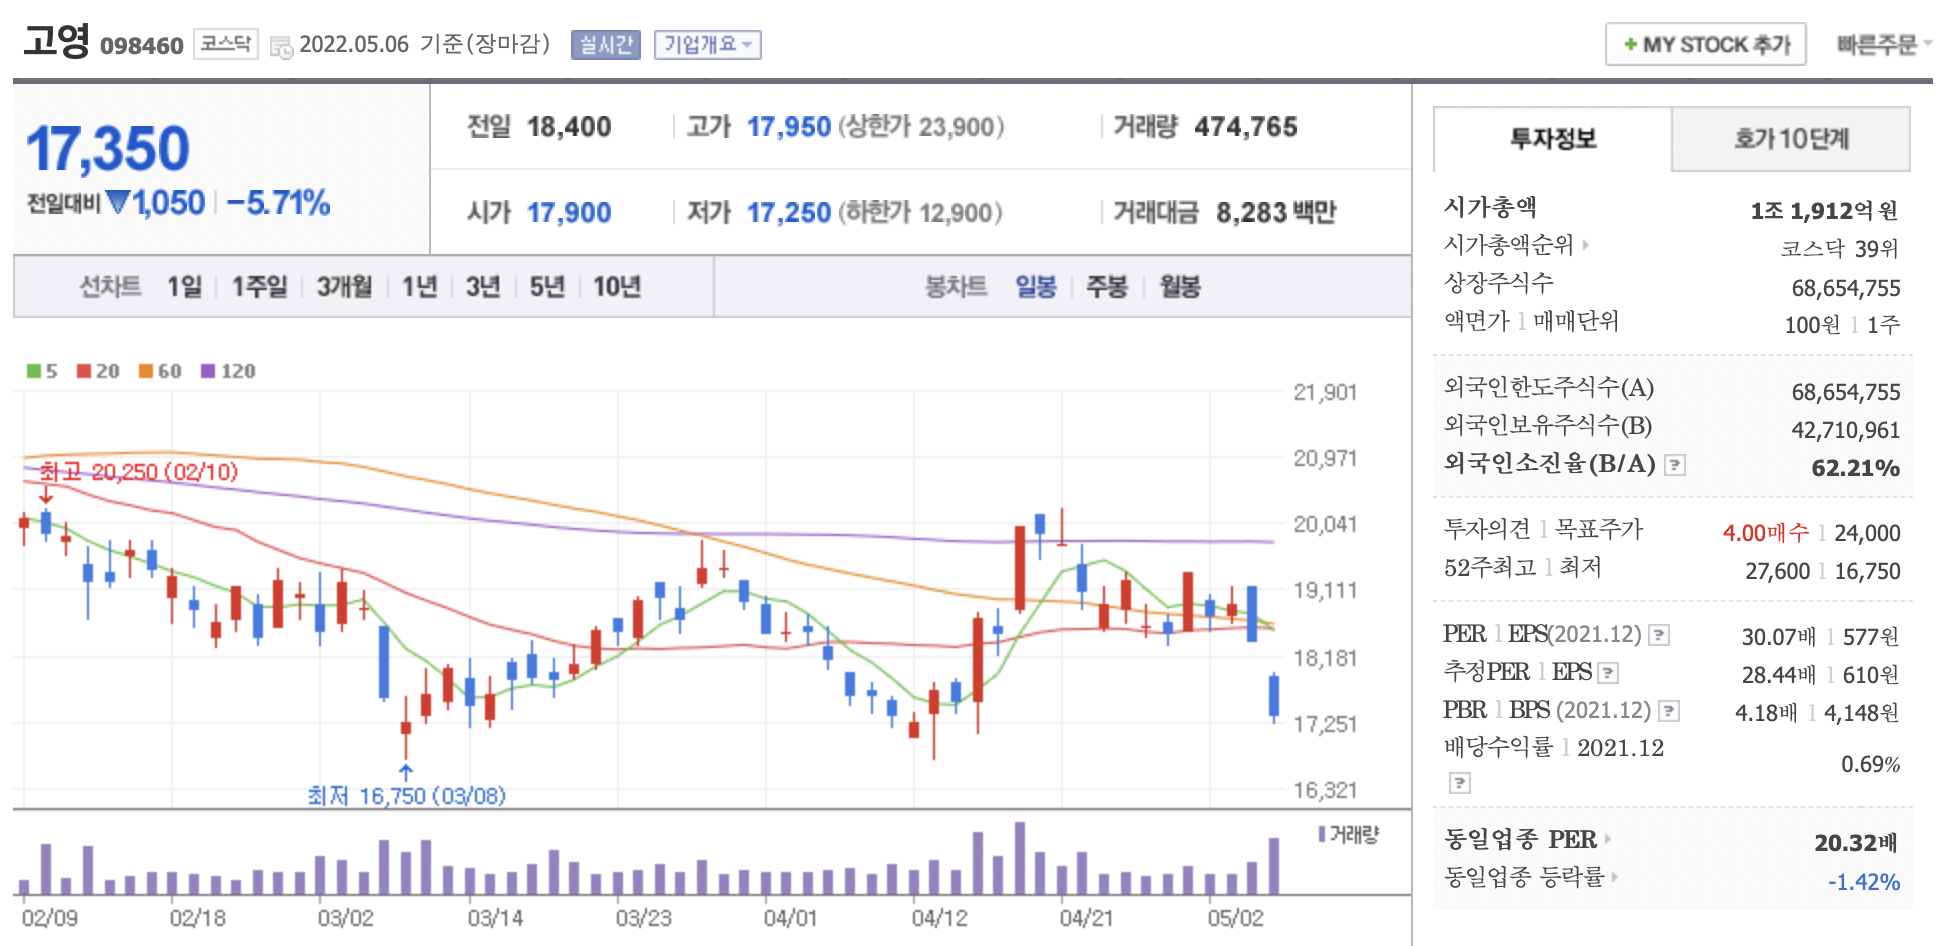Click the 4.18배 PBR value
The height and width of the screenshot is (946, 1948).
tap(1766, 713)
